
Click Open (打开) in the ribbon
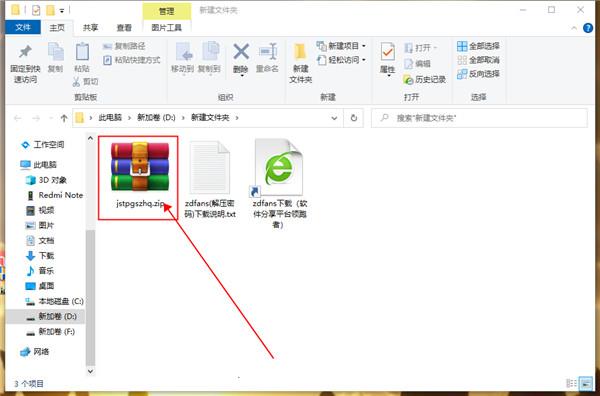click(420, 48)
